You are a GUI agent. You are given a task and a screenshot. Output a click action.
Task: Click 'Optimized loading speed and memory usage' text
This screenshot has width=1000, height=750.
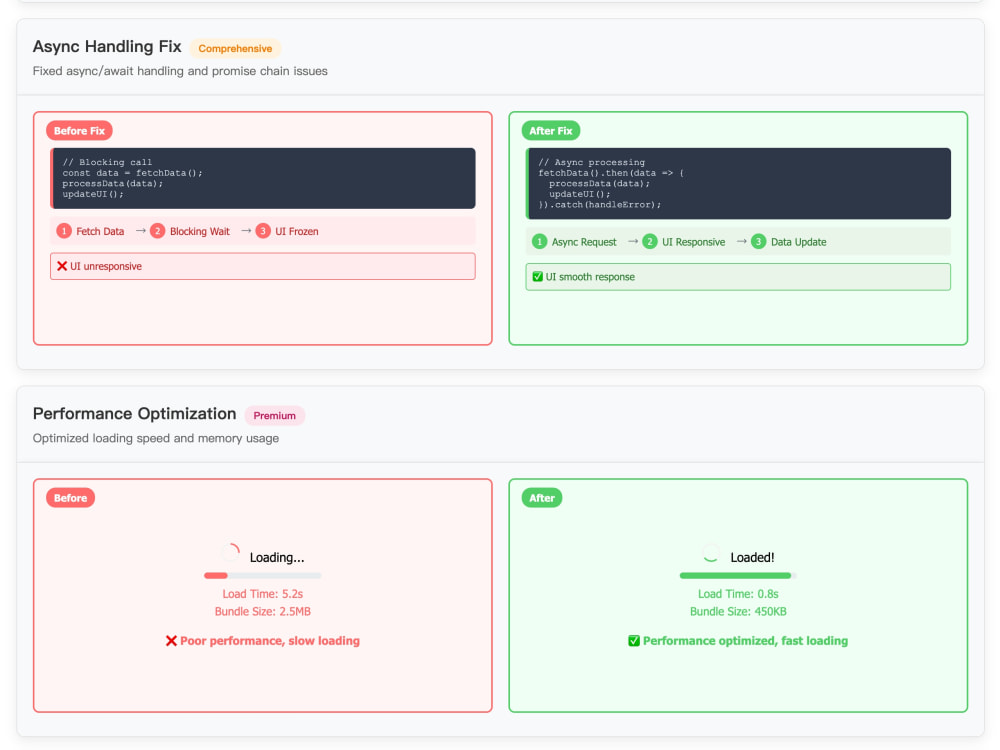coord(156,438)
